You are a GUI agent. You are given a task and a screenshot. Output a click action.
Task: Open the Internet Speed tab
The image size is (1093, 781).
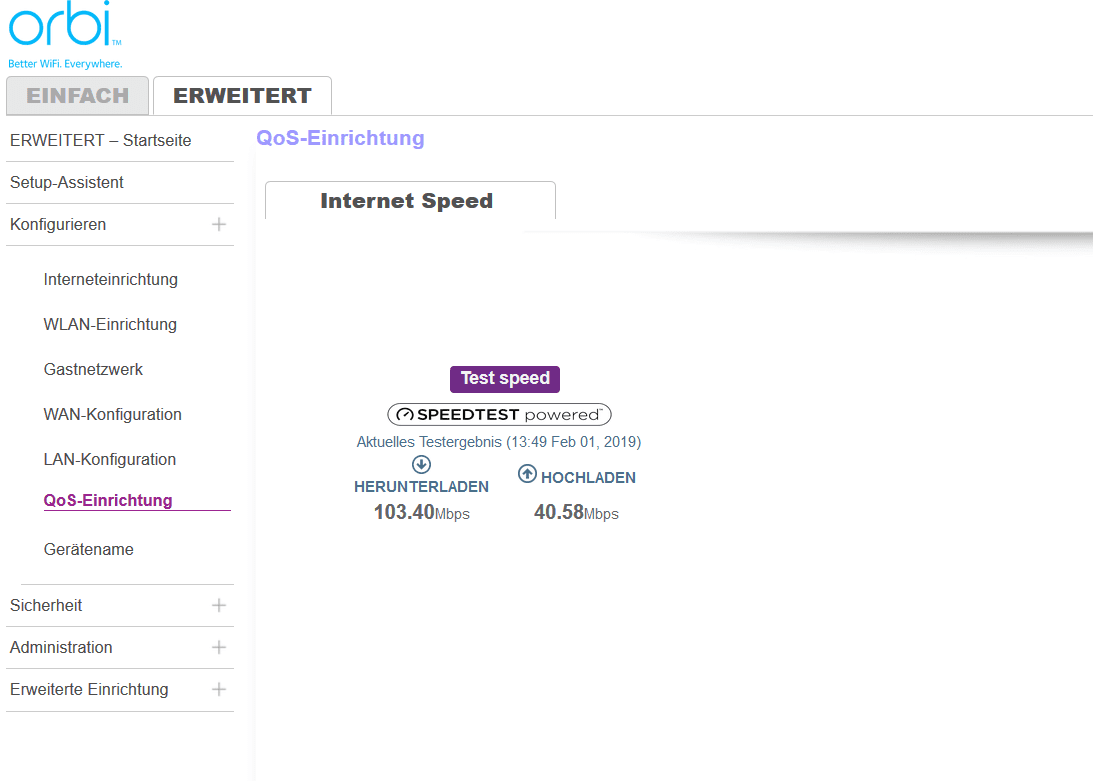tap(407, 201)
